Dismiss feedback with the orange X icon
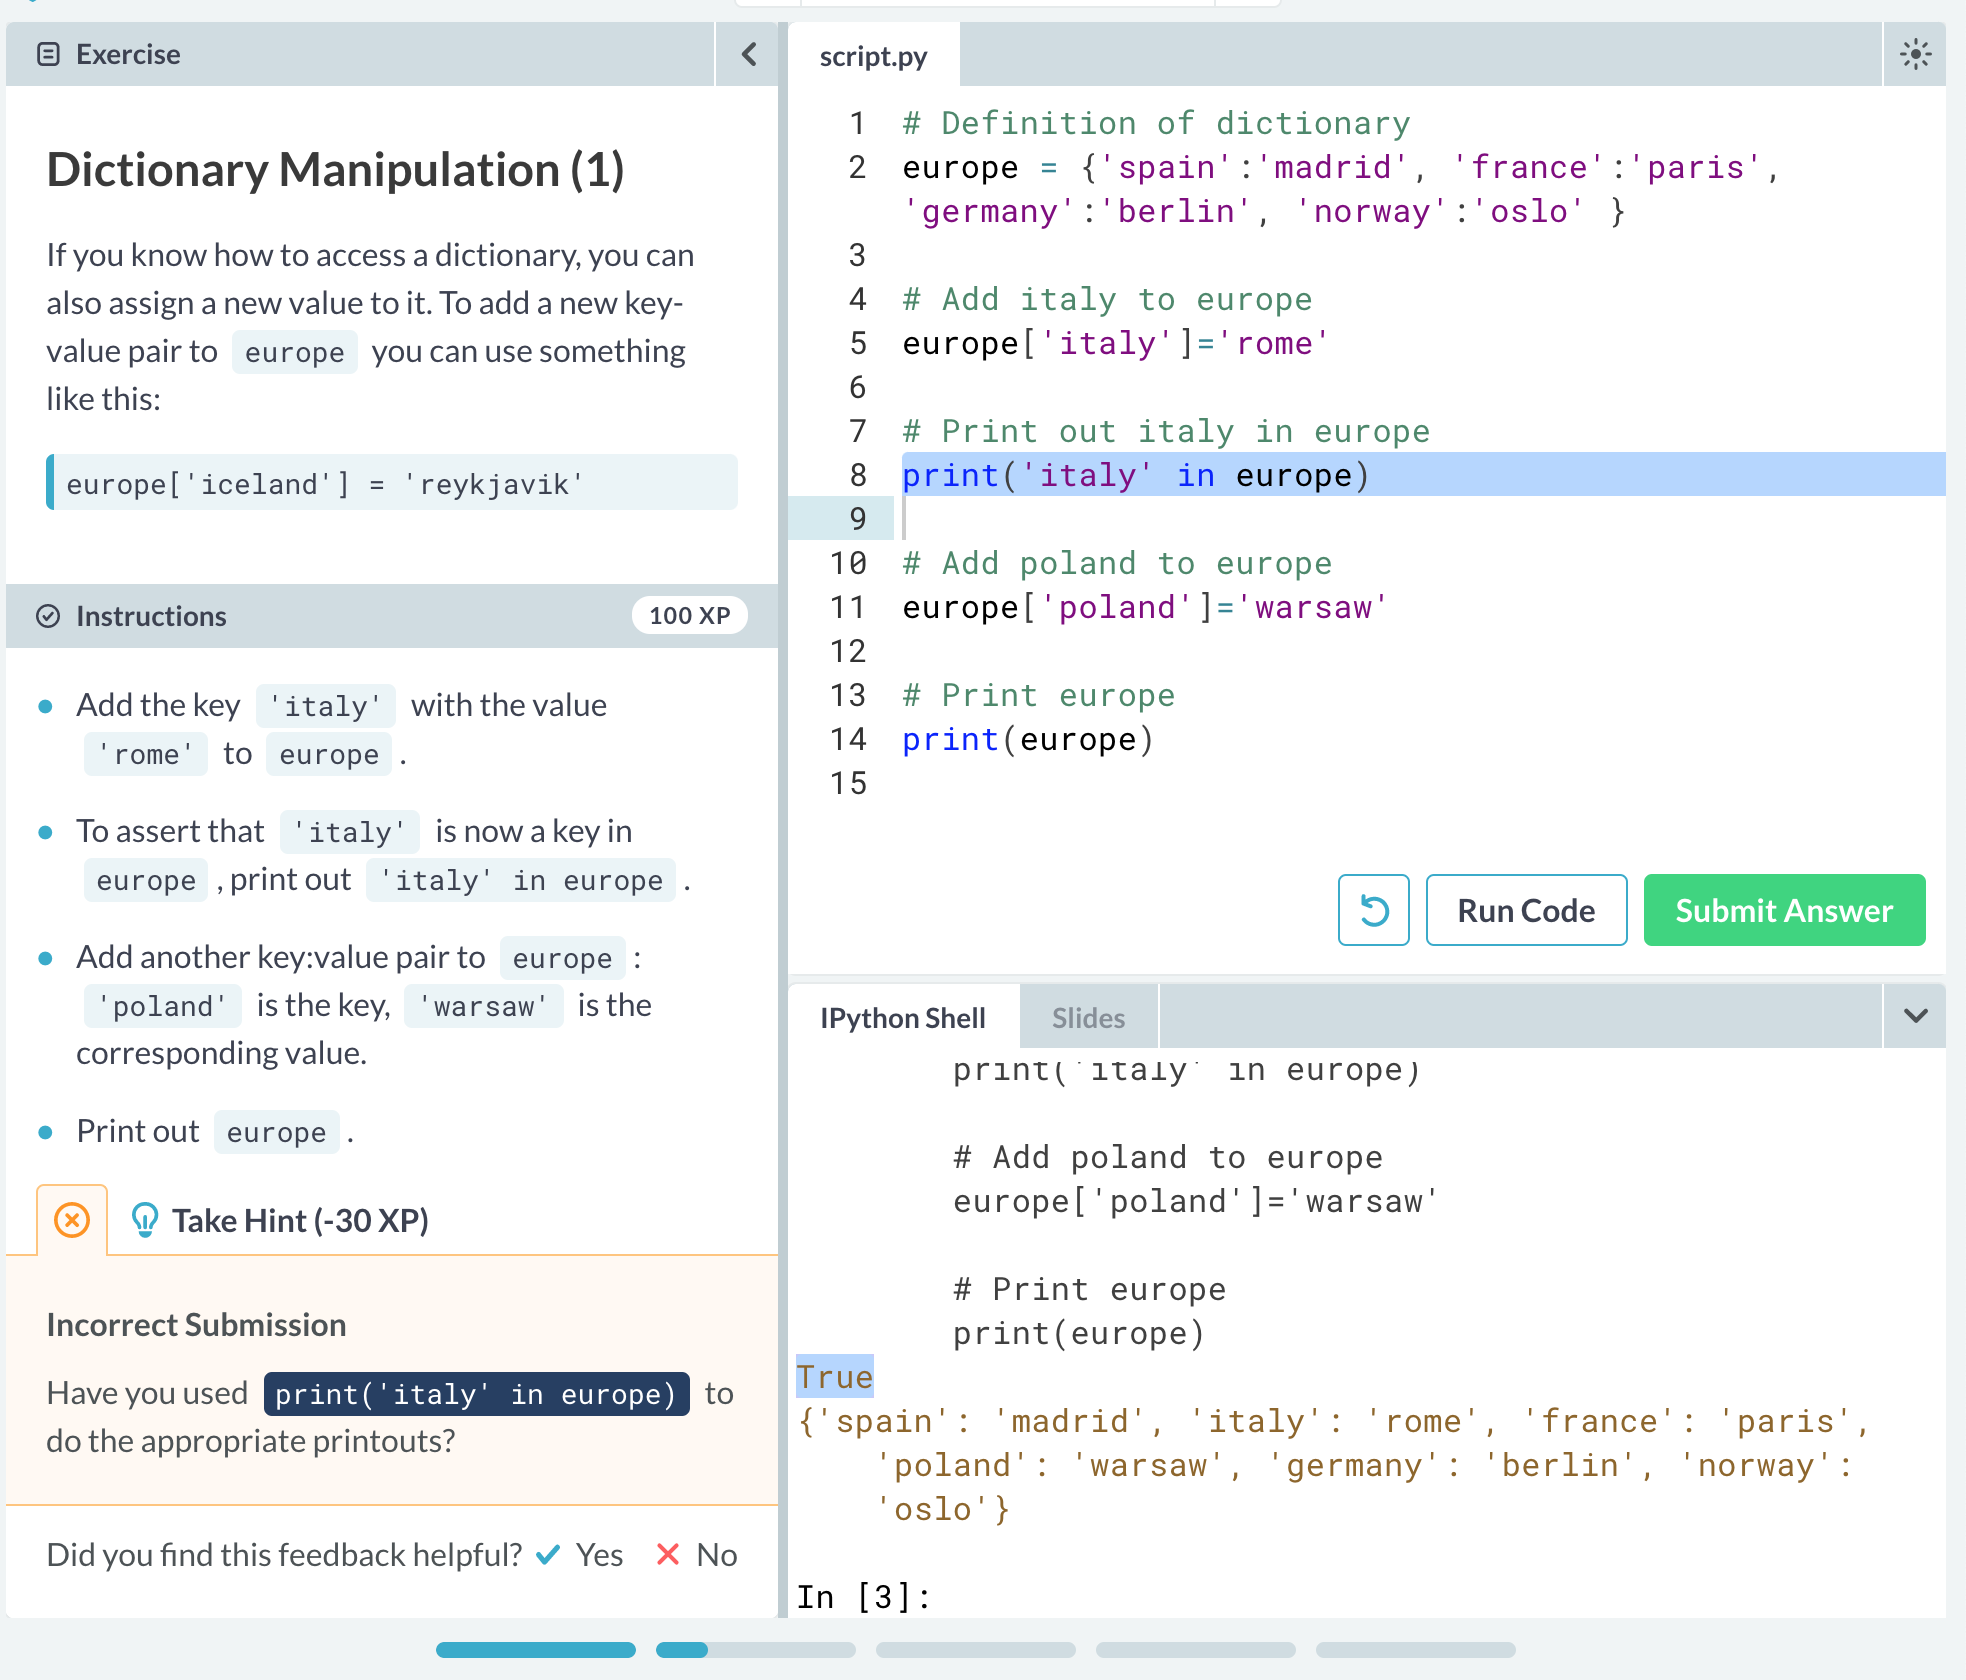1966x1680 pixels. click(72, 1220)
